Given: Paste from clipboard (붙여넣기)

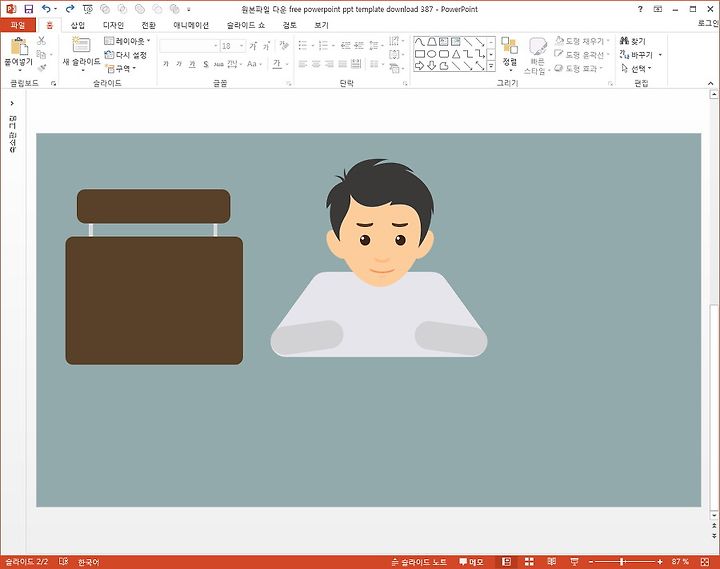Looking at the screenshot, I should tap(18, 53).
